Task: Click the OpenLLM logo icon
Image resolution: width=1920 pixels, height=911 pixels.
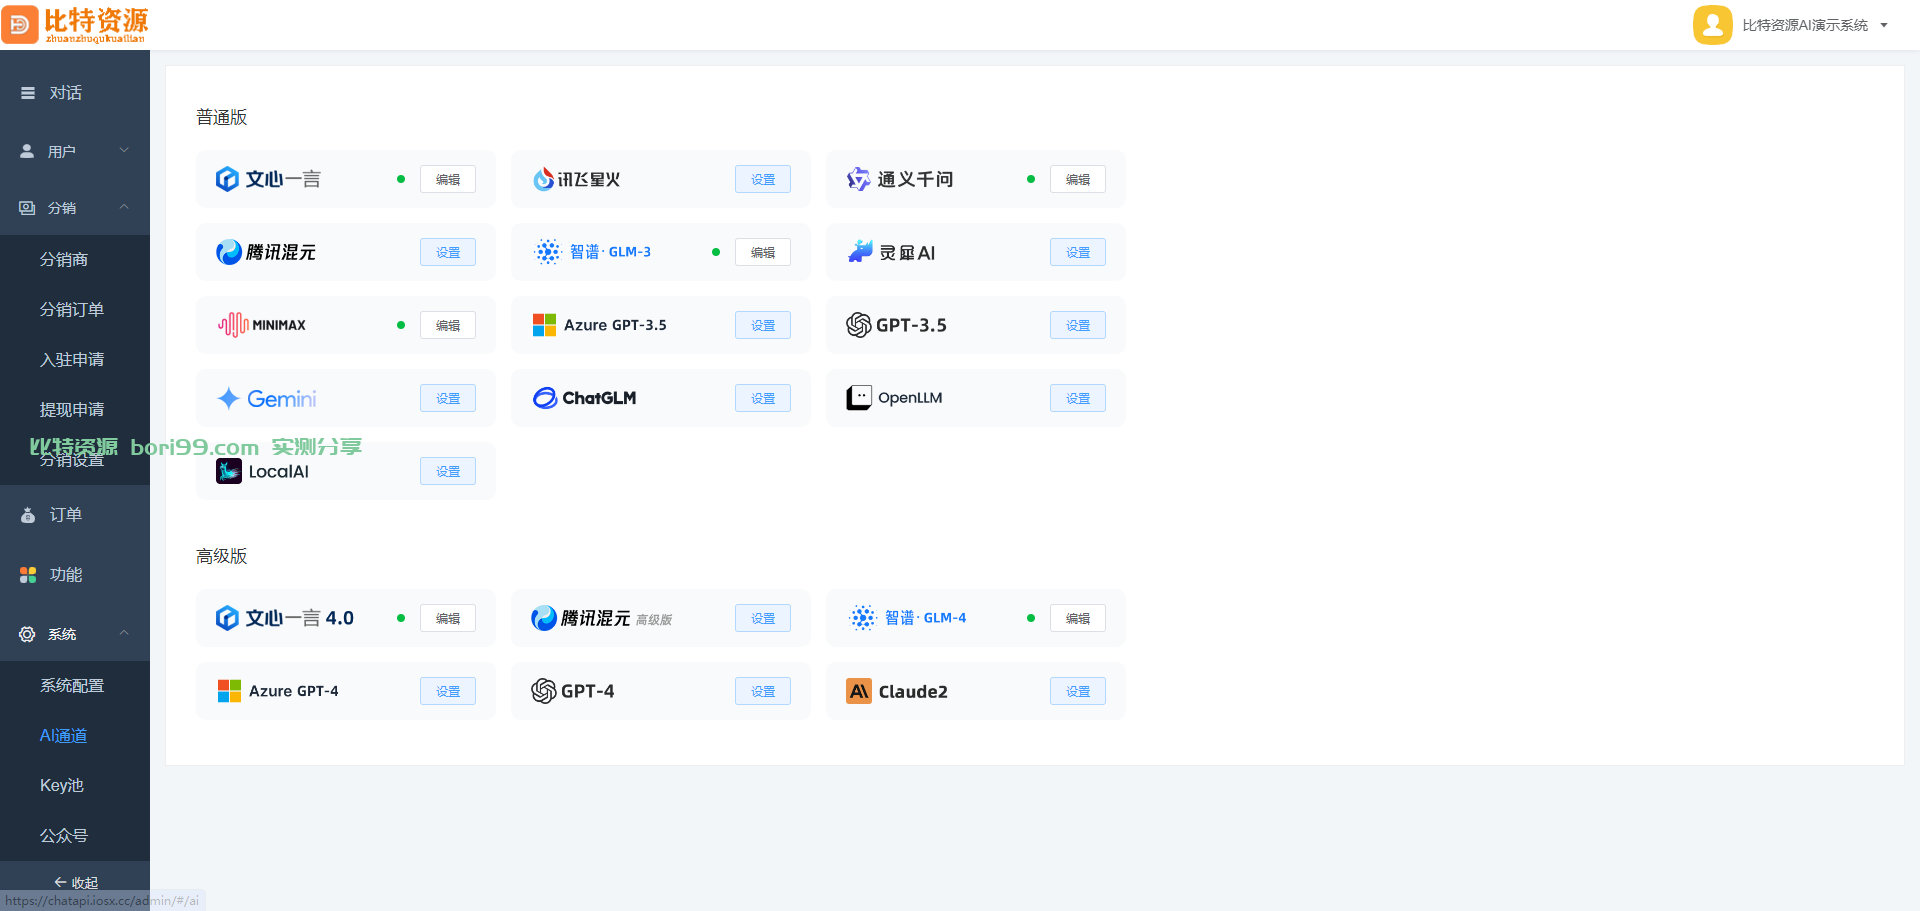Action: (x=859, y=398)
